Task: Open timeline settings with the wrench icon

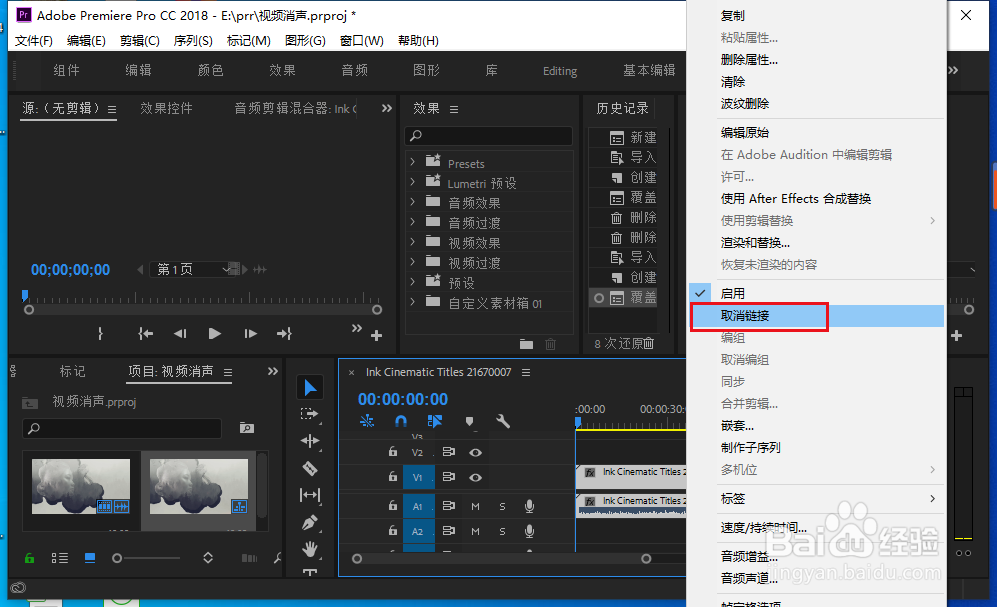Action: point(503,421)
